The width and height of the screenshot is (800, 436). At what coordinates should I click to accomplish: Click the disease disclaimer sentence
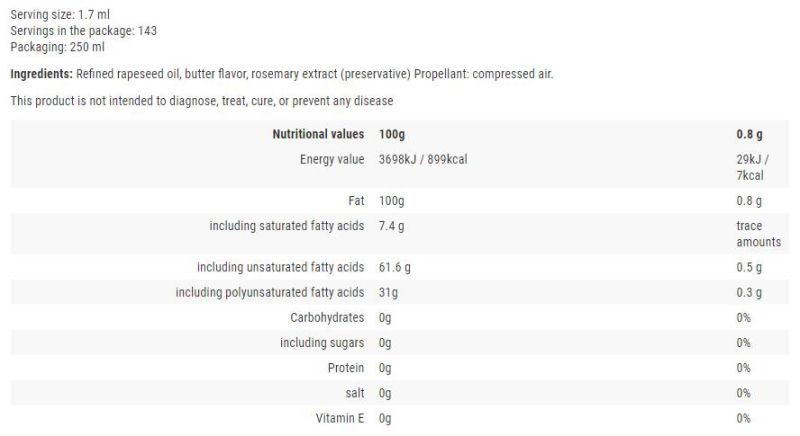point(202,101)
